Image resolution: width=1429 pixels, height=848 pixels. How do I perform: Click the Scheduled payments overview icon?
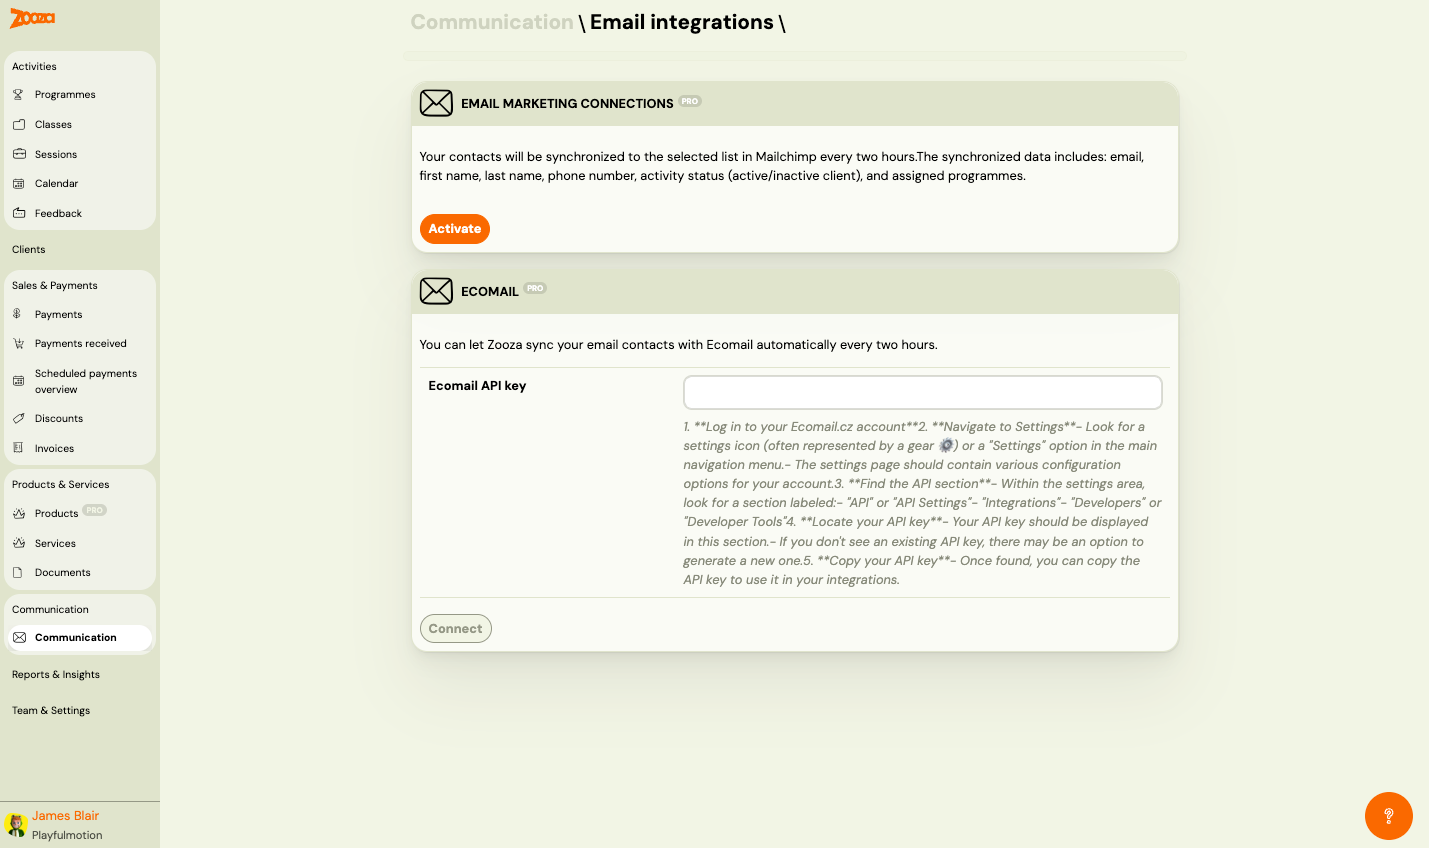18,381
